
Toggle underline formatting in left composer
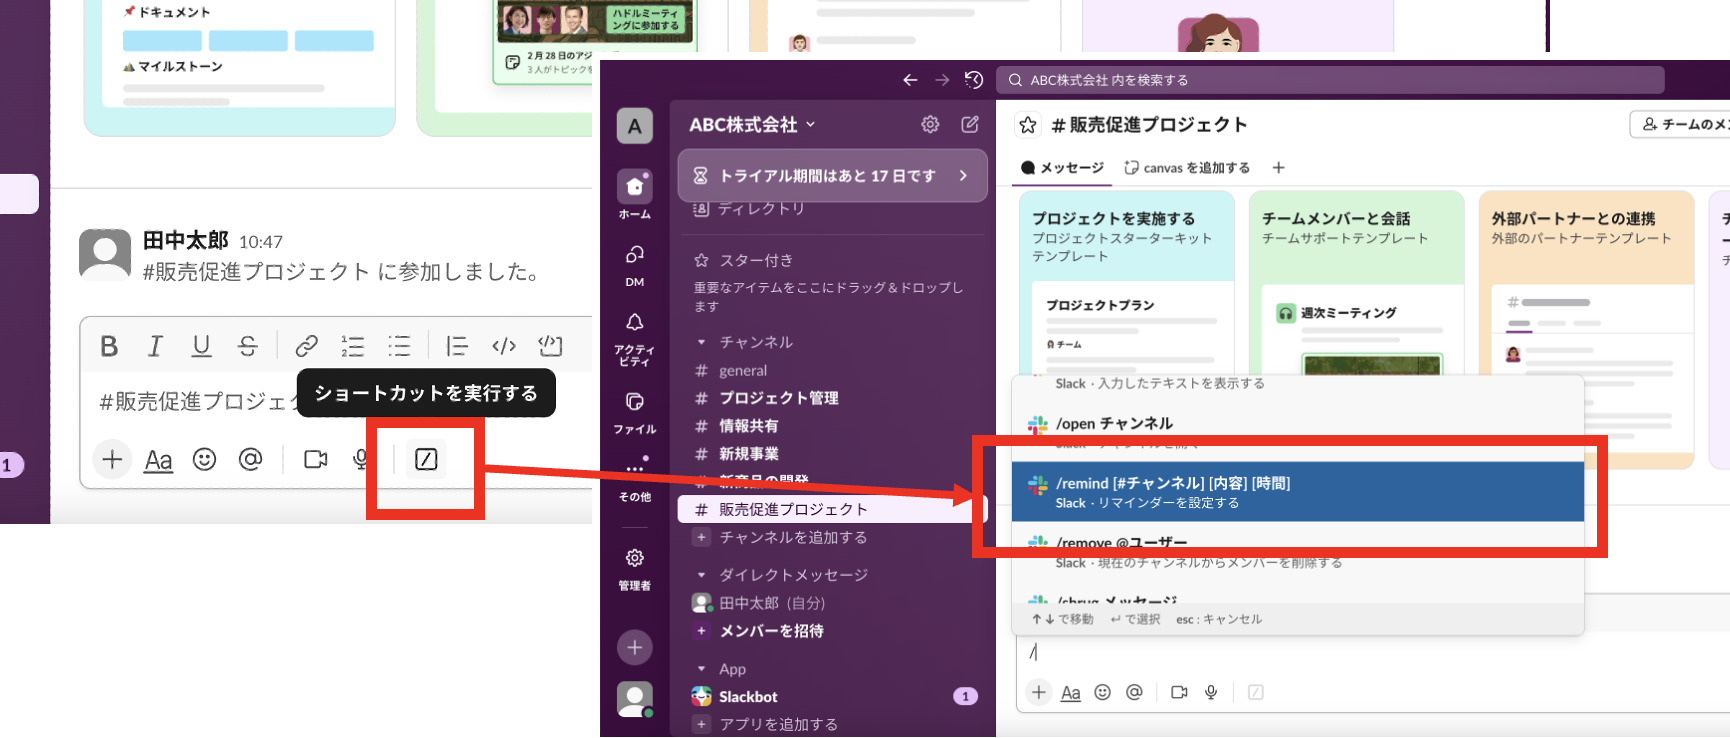201,346
